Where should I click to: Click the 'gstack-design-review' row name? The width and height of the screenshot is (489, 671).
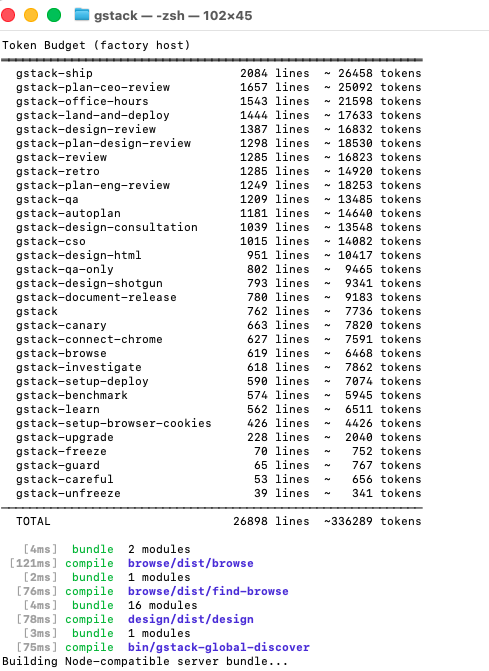pyautogui.click(x=86, y=129)
